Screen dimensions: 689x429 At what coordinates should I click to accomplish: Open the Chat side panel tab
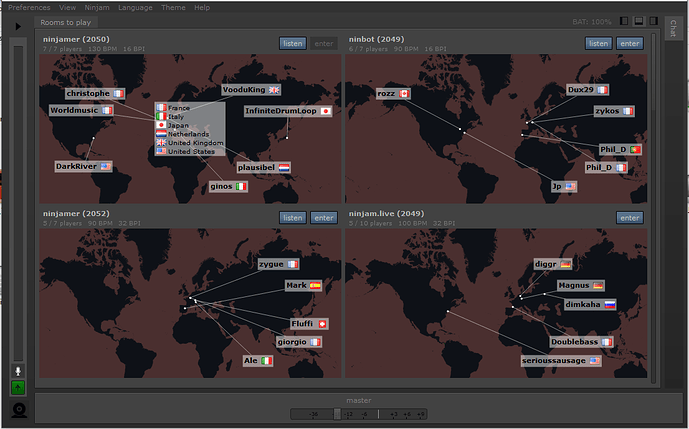click(x=673, y=28)
